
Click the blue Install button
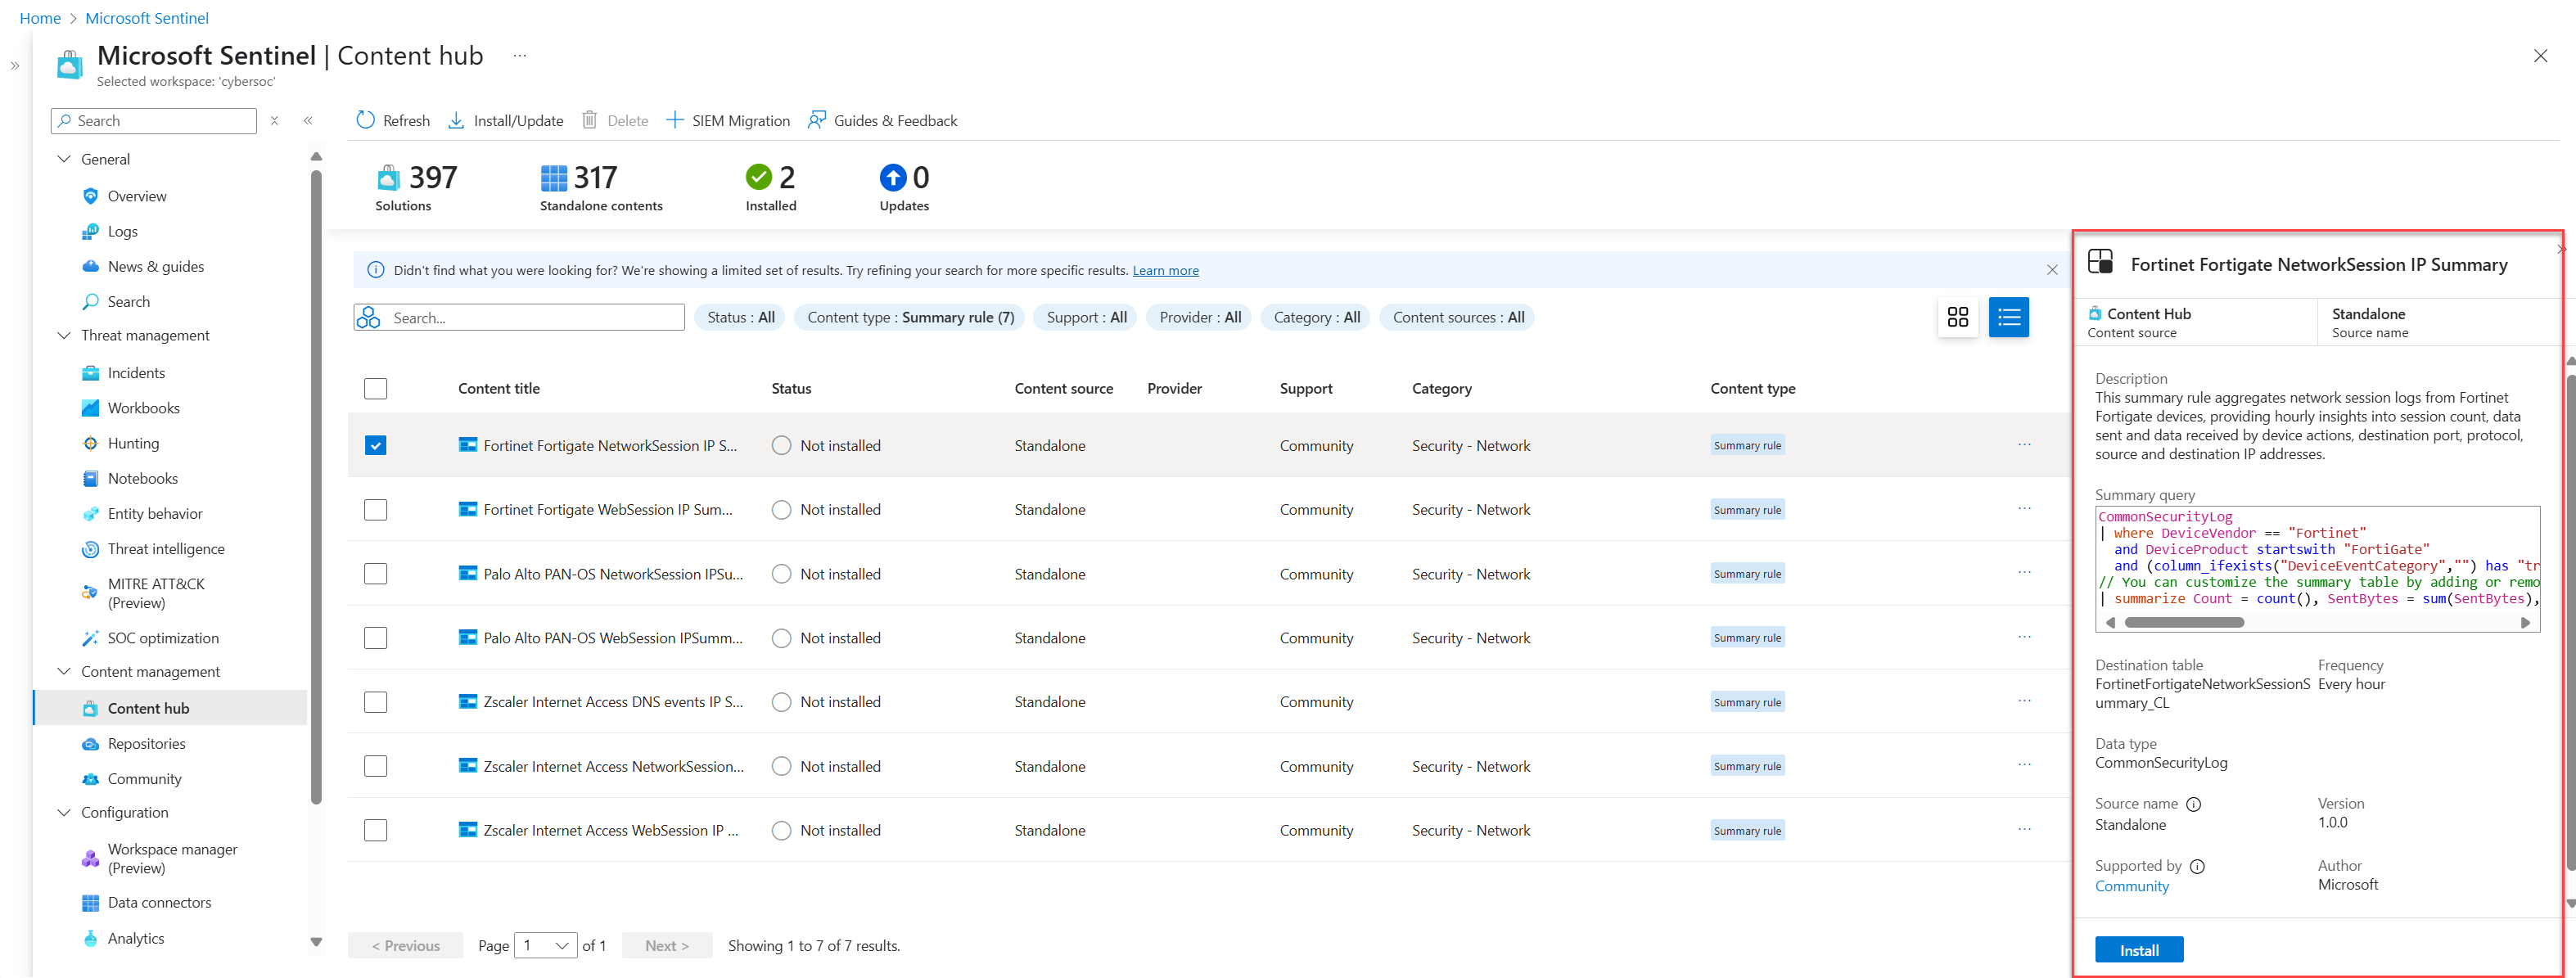(2138, 949)
